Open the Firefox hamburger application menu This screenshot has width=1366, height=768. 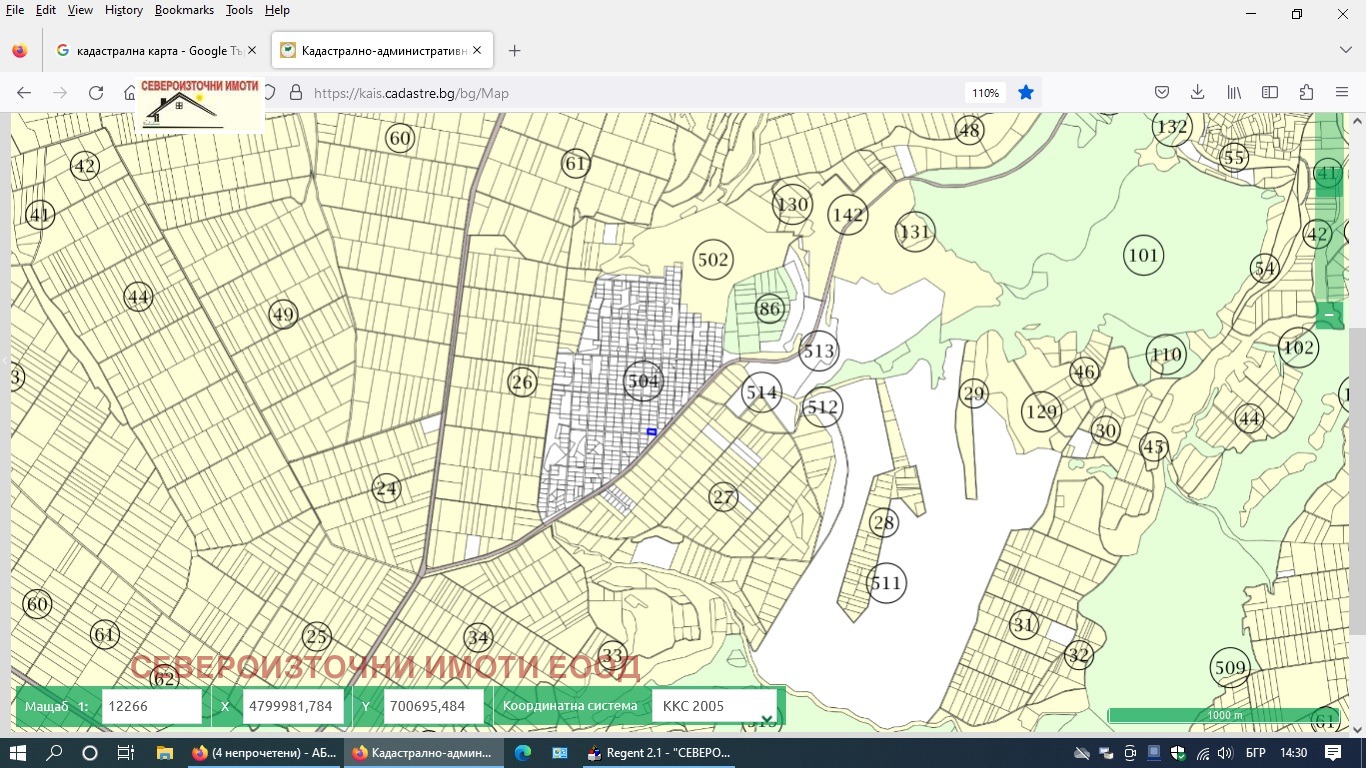[1342, 93]
